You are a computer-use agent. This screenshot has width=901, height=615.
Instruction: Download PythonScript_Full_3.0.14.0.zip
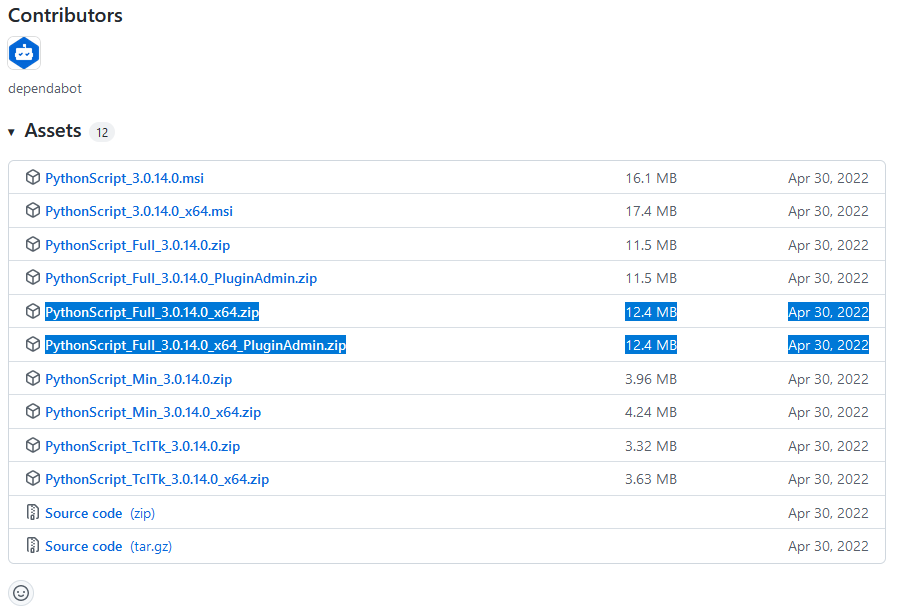pos(137,245)
